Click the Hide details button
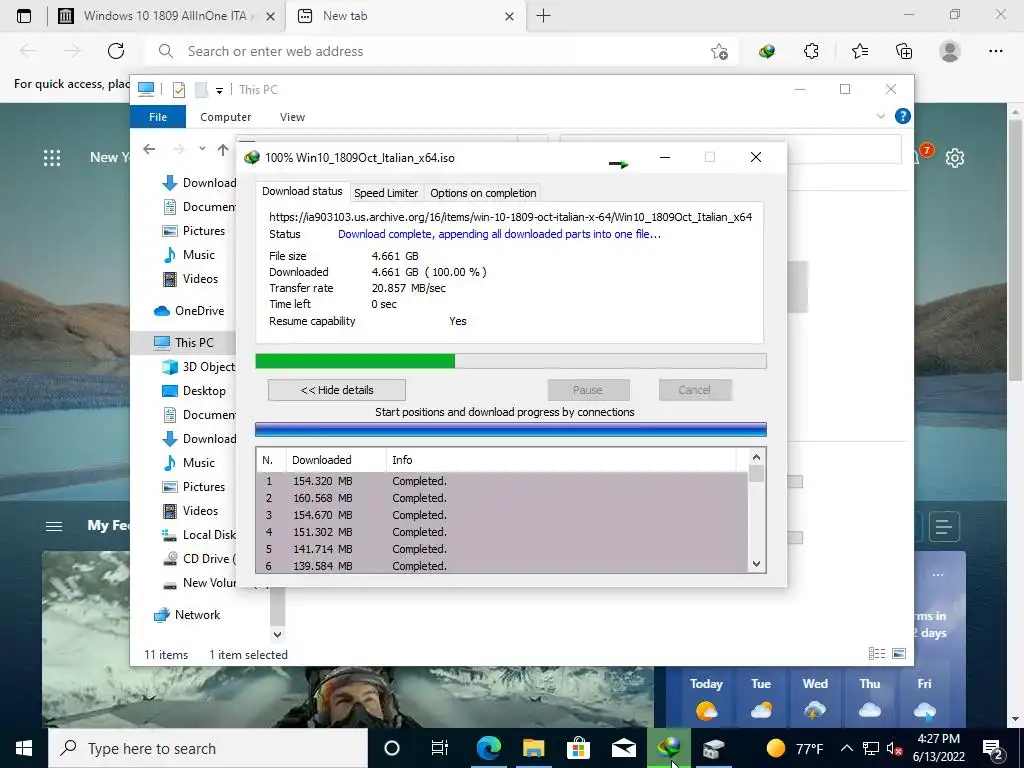This screenshot has height=768, width=1024. point(337,390)
